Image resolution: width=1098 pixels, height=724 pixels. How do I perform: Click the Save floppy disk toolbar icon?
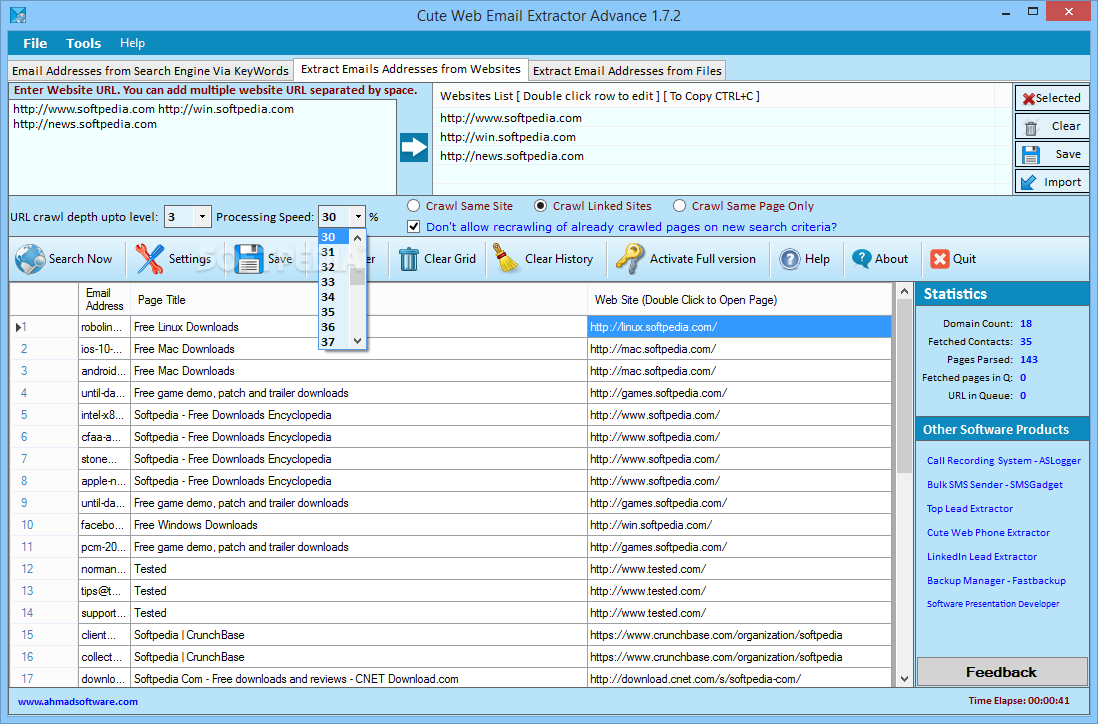pyautogui.click(x=249, y=259)
